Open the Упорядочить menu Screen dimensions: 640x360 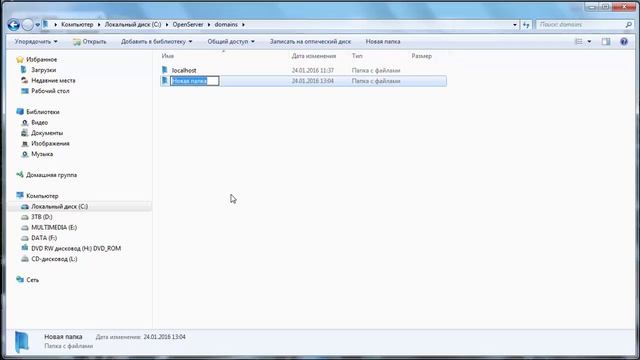click(36, 42)
